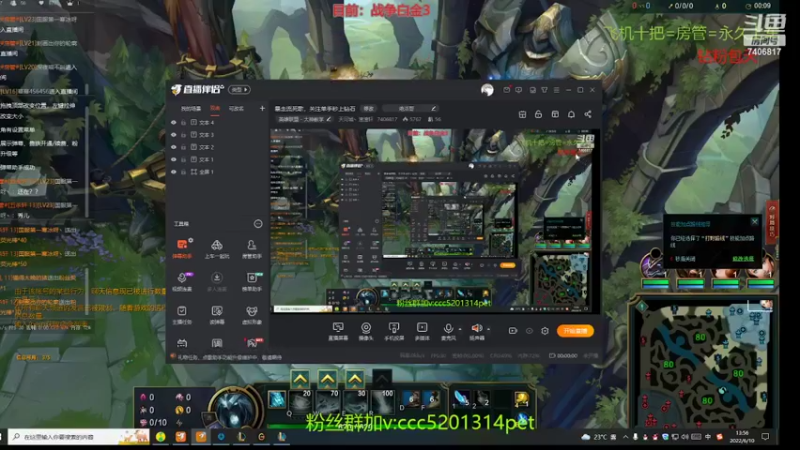Open the Windows notification center icon
Image resolution: width=800 pixels, height=450 pixels.
click(x=765, y=437)
